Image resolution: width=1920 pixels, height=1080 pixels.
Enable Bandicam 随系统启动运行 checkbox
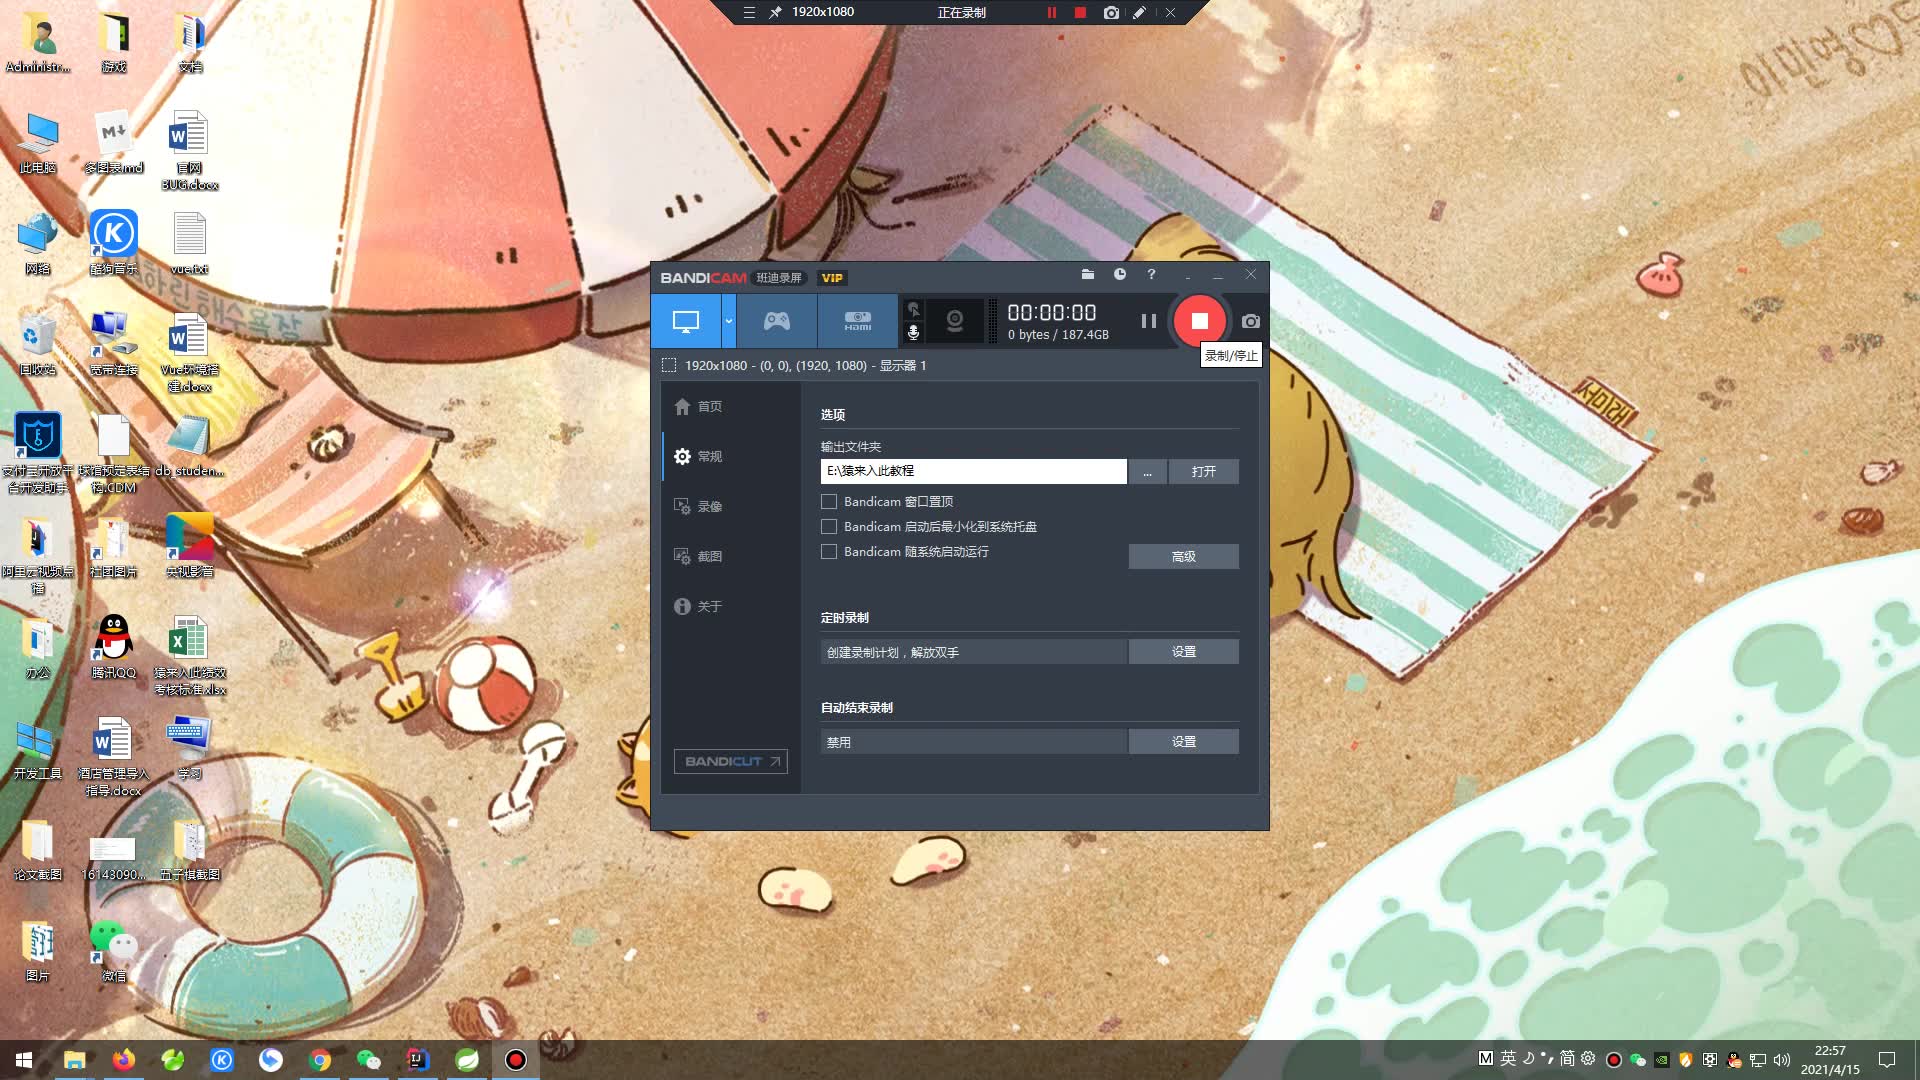click(x=829, y=552)
